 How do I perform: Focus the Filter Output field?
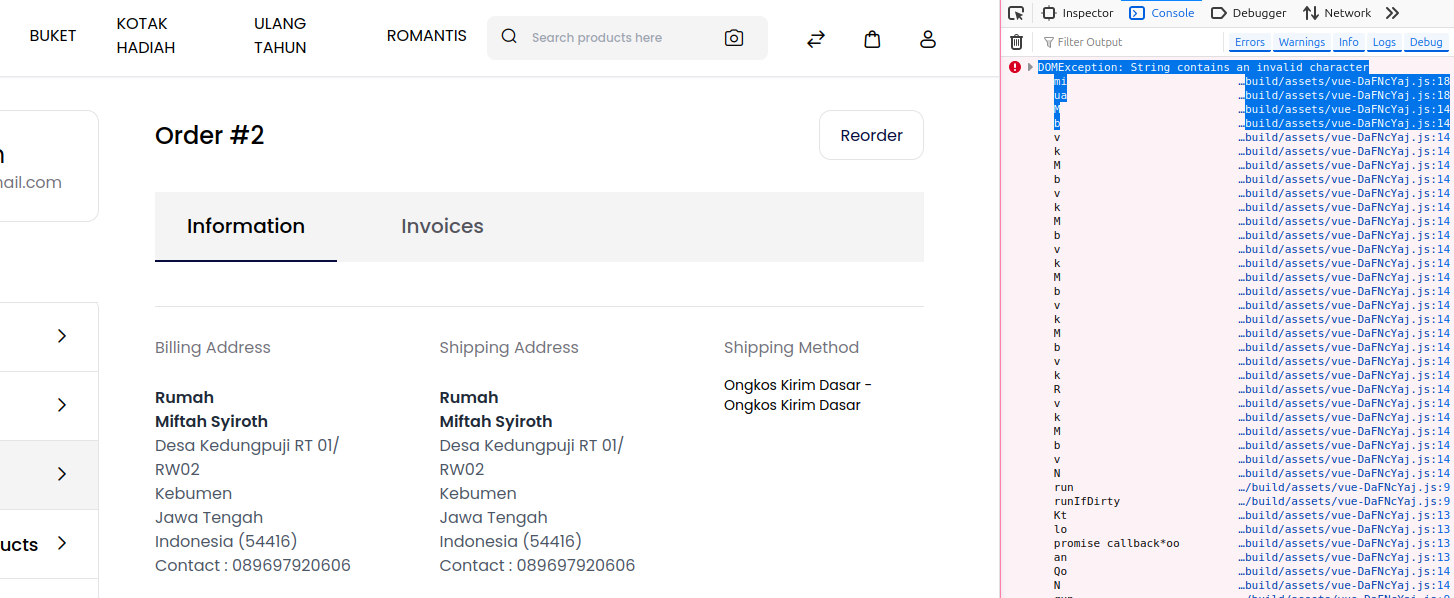point(1130,42)
